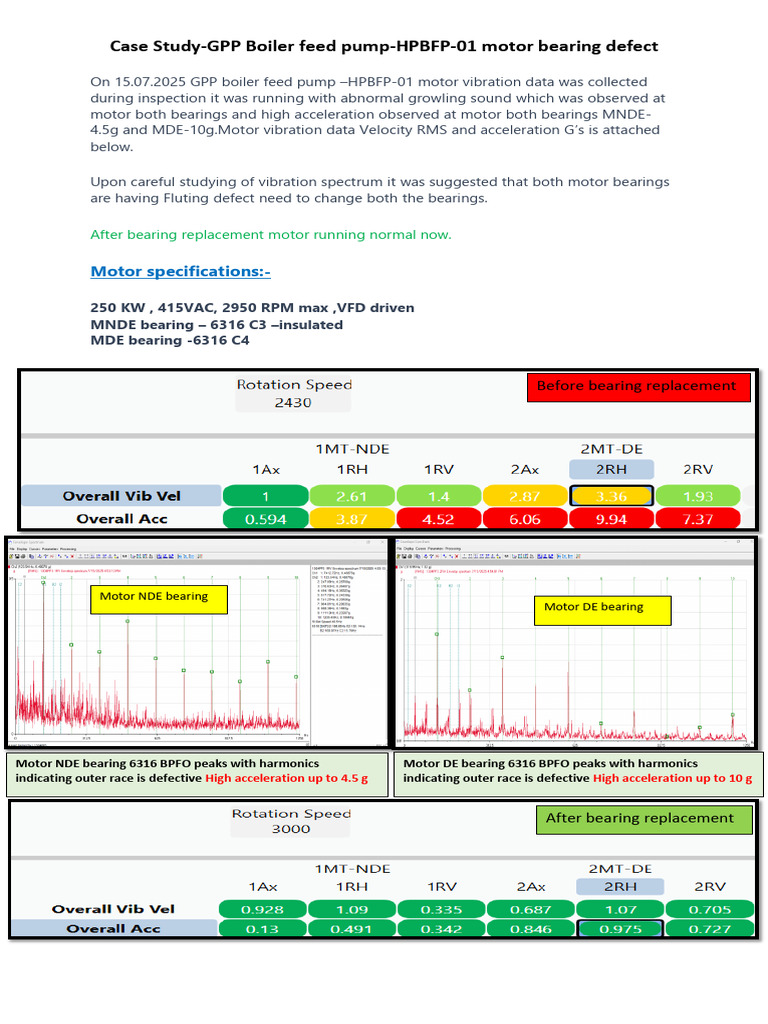This screenshot has height=1024, width=768.
Task: Click the '250 KW, 415VAC, 2950 RPM' specification line
Action: (252, 308)
